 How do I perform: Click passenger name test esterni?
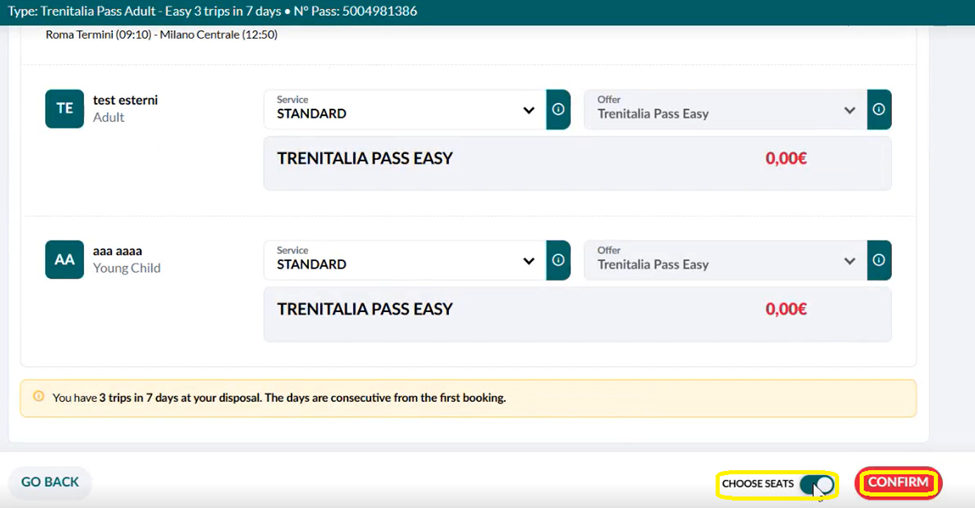point(126,100)
